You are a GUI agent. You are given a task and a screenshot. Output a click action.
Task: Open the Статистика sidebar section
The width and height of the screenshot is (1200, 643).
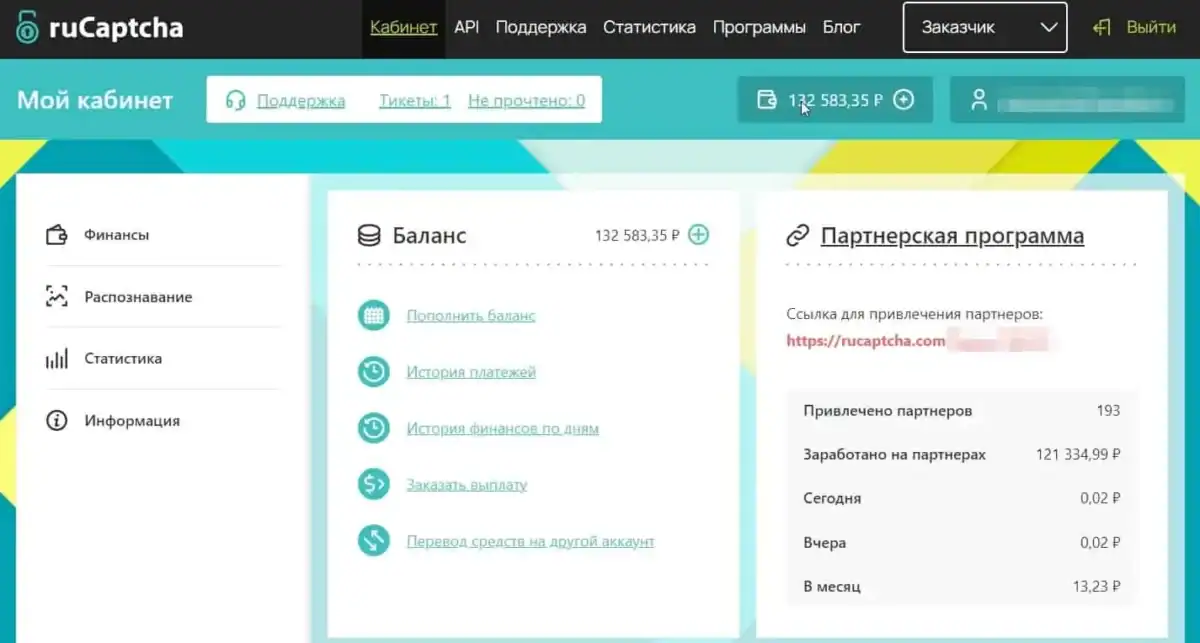(122, 359)
